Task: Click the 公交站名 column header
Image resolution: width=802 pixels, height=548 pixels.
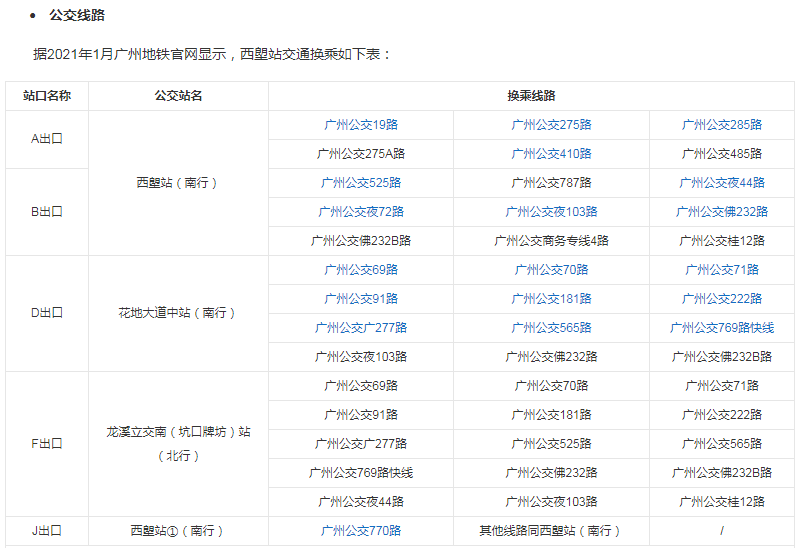Action: point(178,96)
